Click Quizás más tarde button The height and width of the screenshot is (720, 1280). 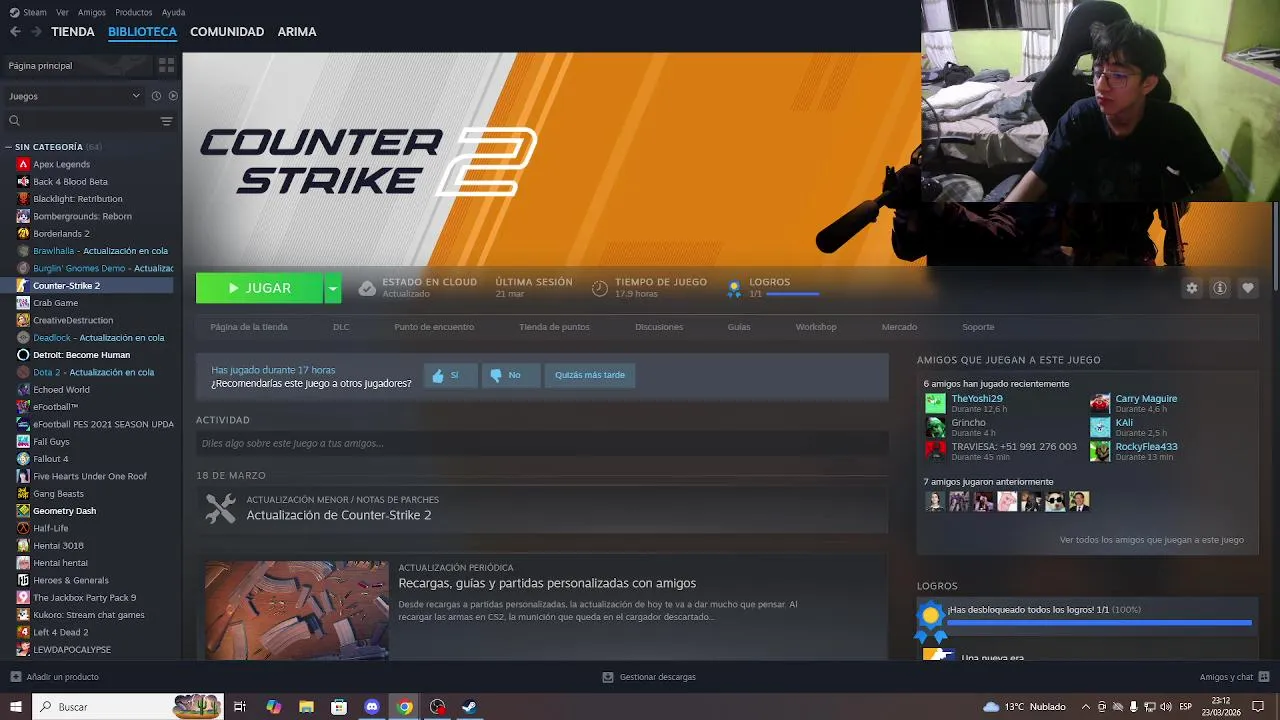coord(590,375)
